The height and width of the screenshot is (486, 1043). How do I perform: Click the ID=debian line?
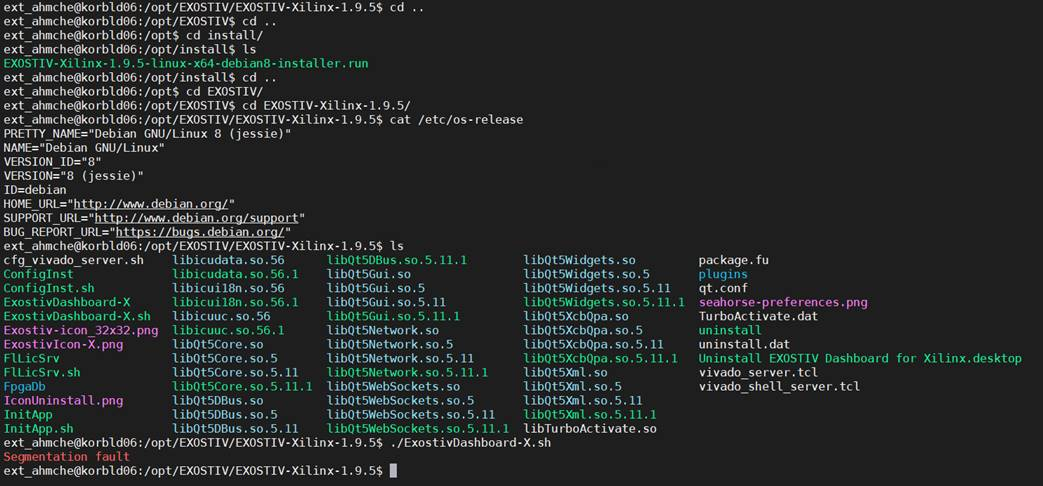pyautogui.click(x=35, y=189)
